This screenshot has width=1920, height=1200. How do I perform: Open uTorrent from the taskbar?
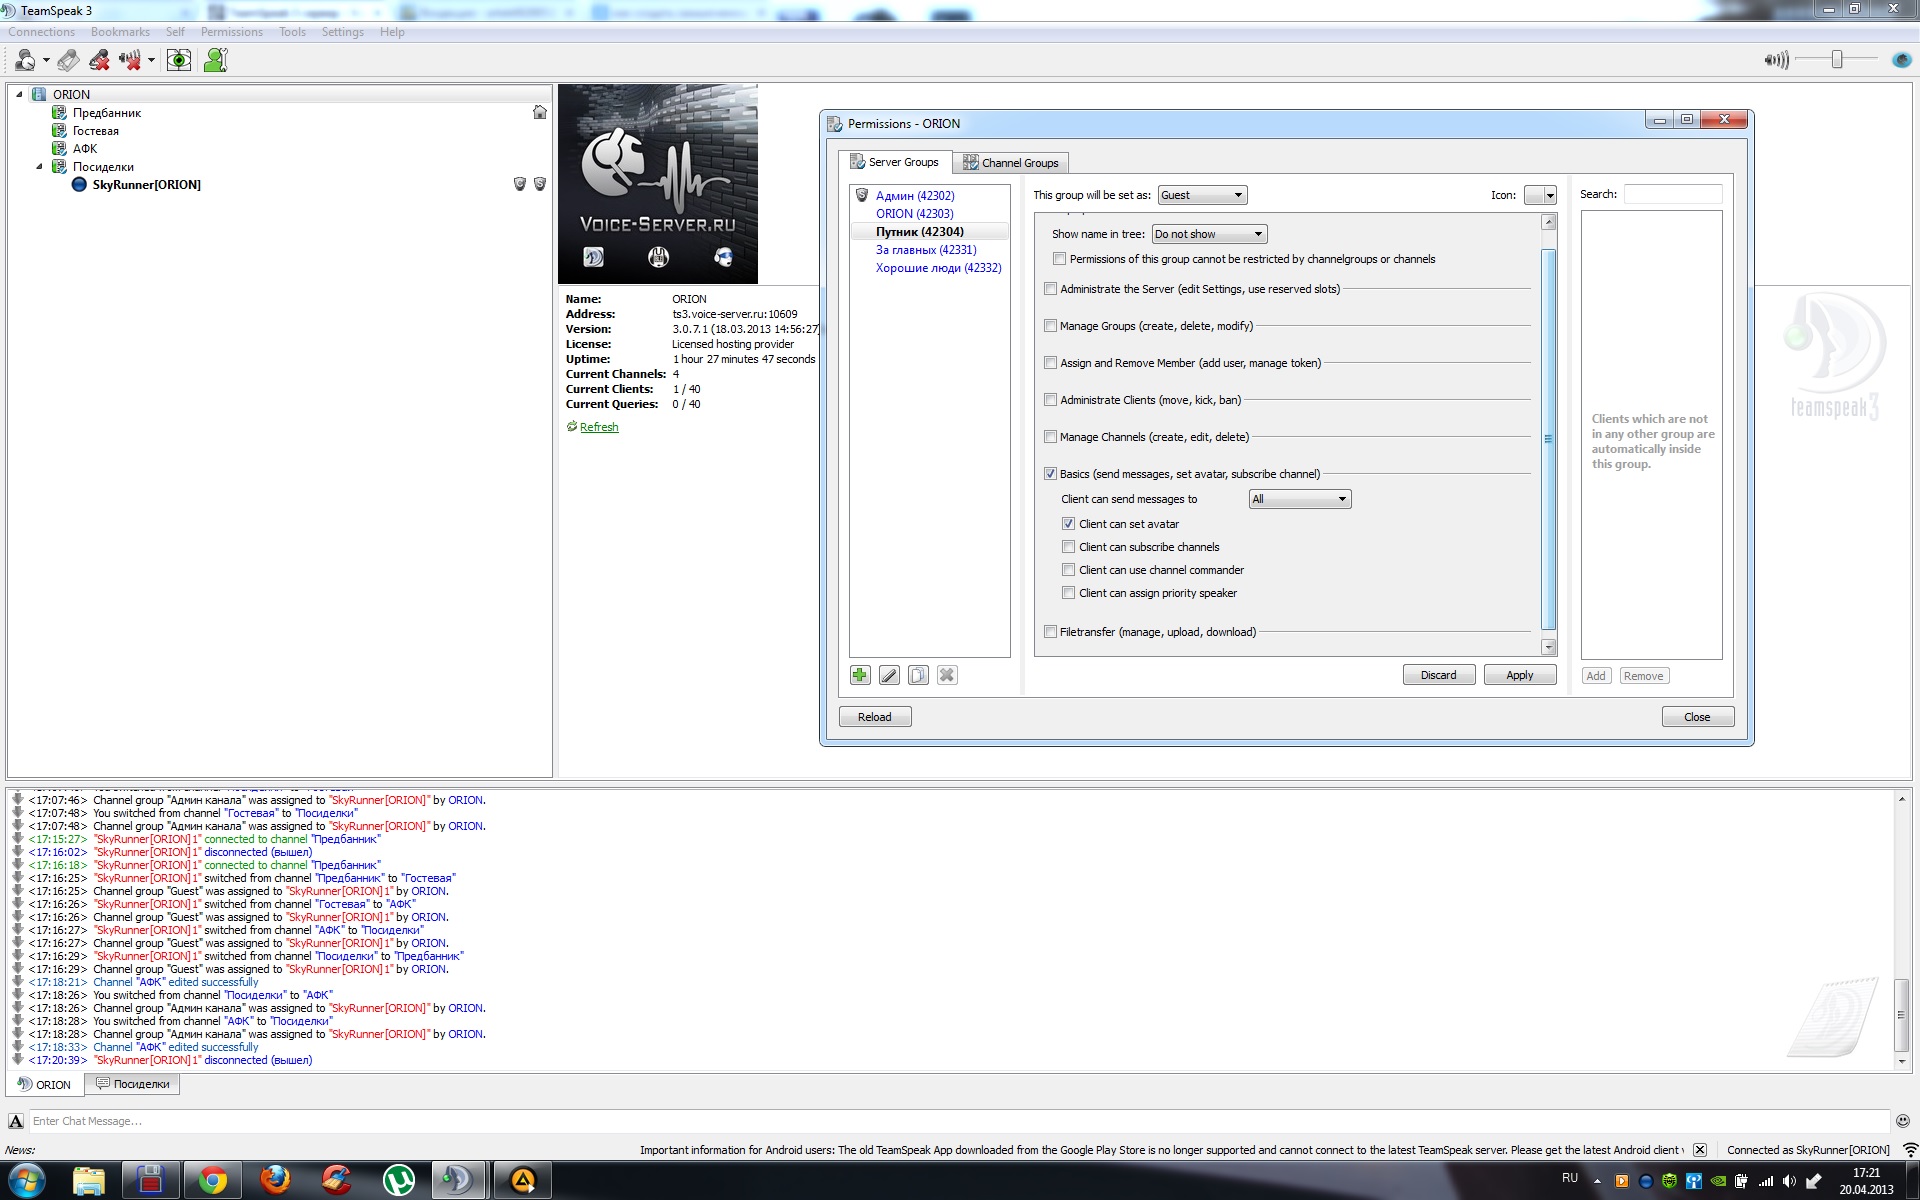pos(399,1181)
